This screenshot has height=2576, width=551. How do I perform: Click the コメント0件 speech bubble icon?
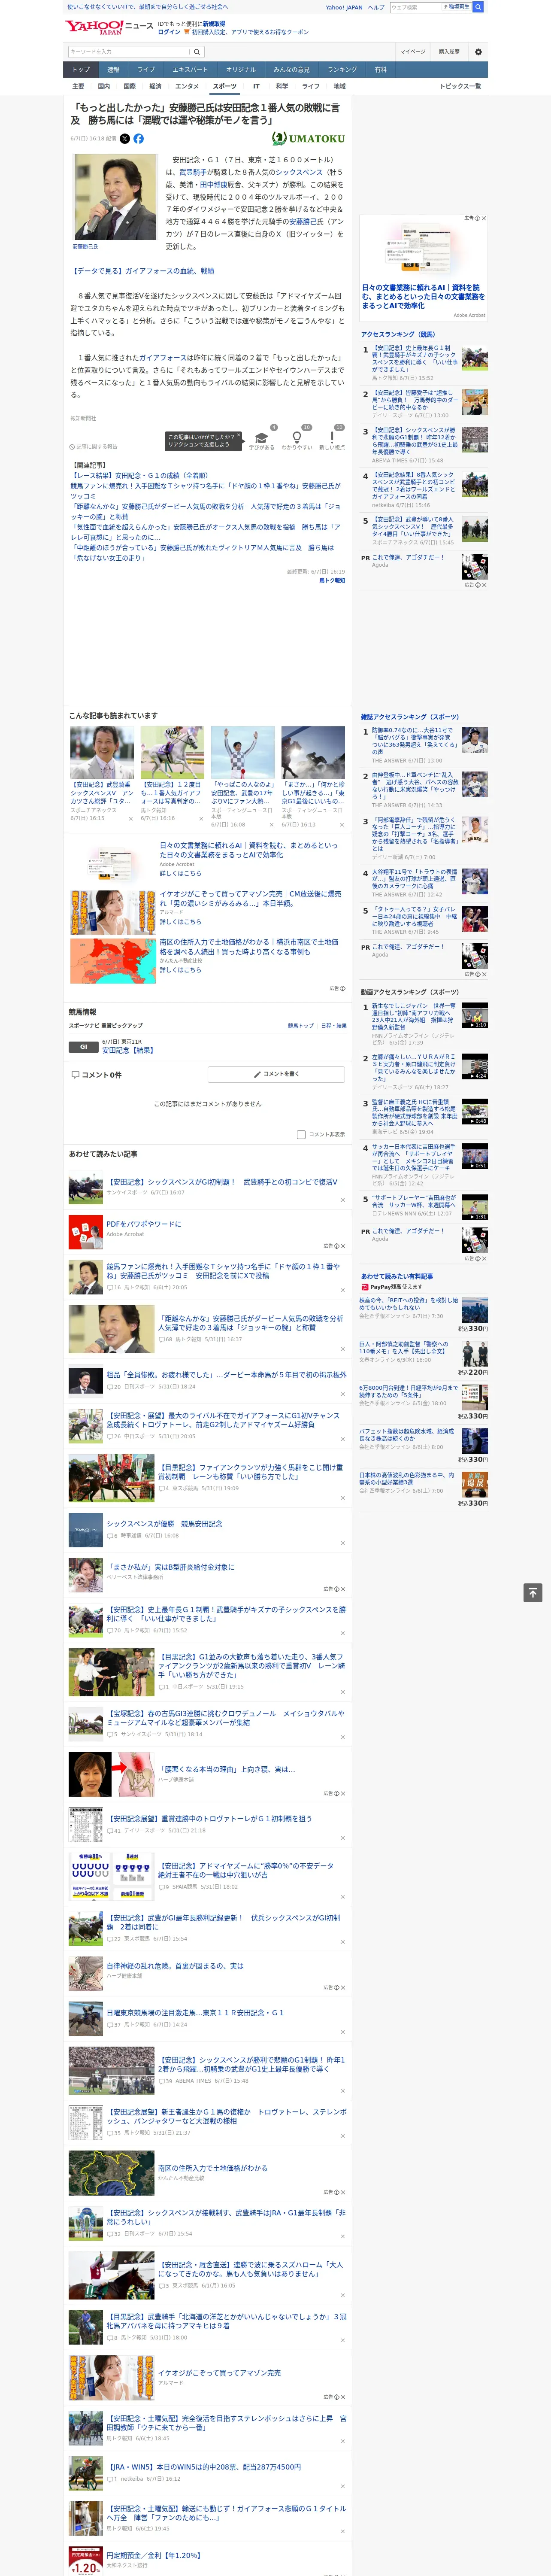click(75, 1075)
